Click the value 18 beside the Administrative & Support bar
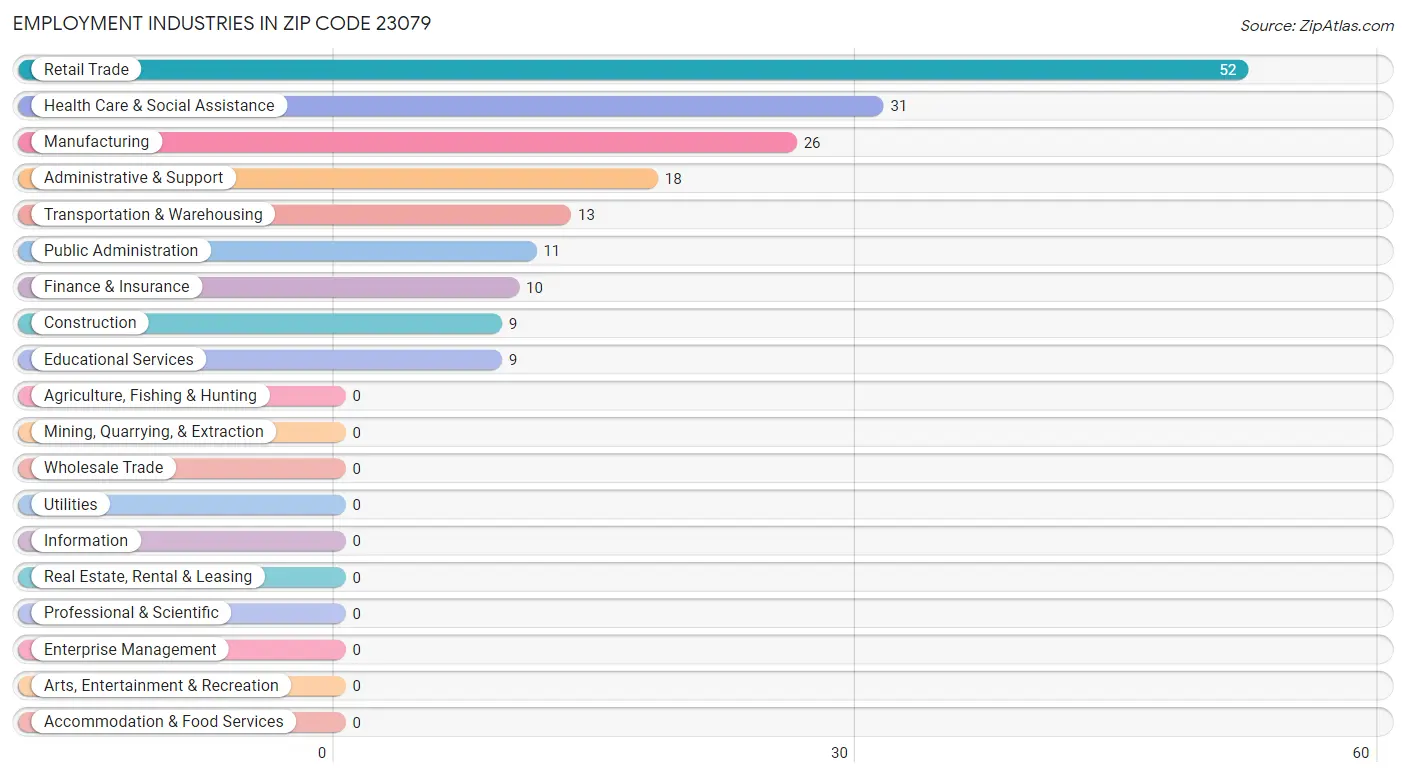The width and height of the screenshot is (1406, 777). click(673, 179)
